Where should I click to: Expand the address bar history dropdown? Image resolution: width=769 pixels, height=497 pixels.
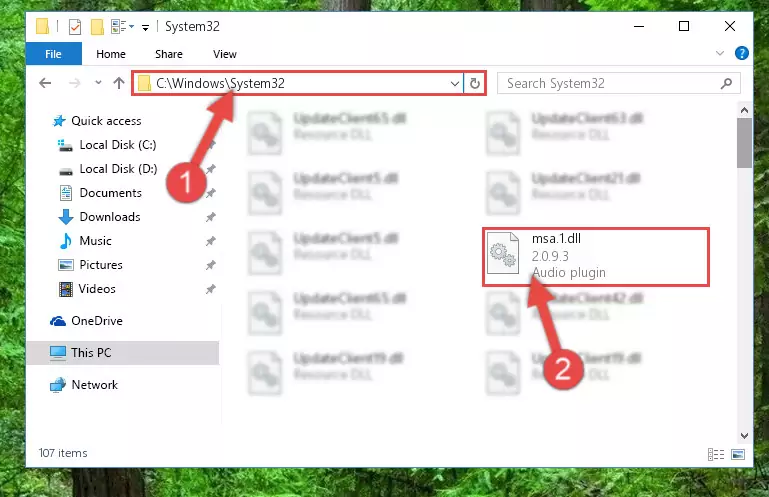tap(455, 83)
